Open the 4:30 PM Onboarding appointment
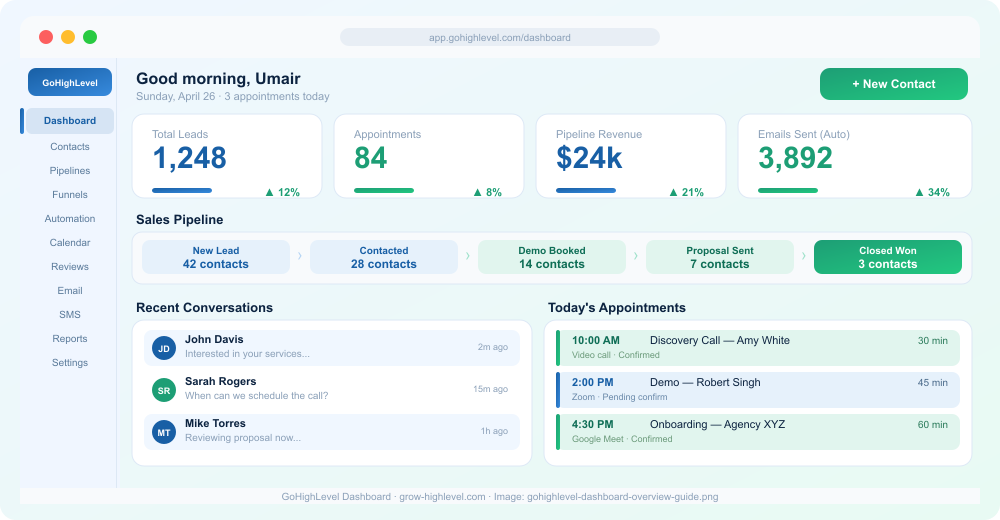 click(758, 432)
